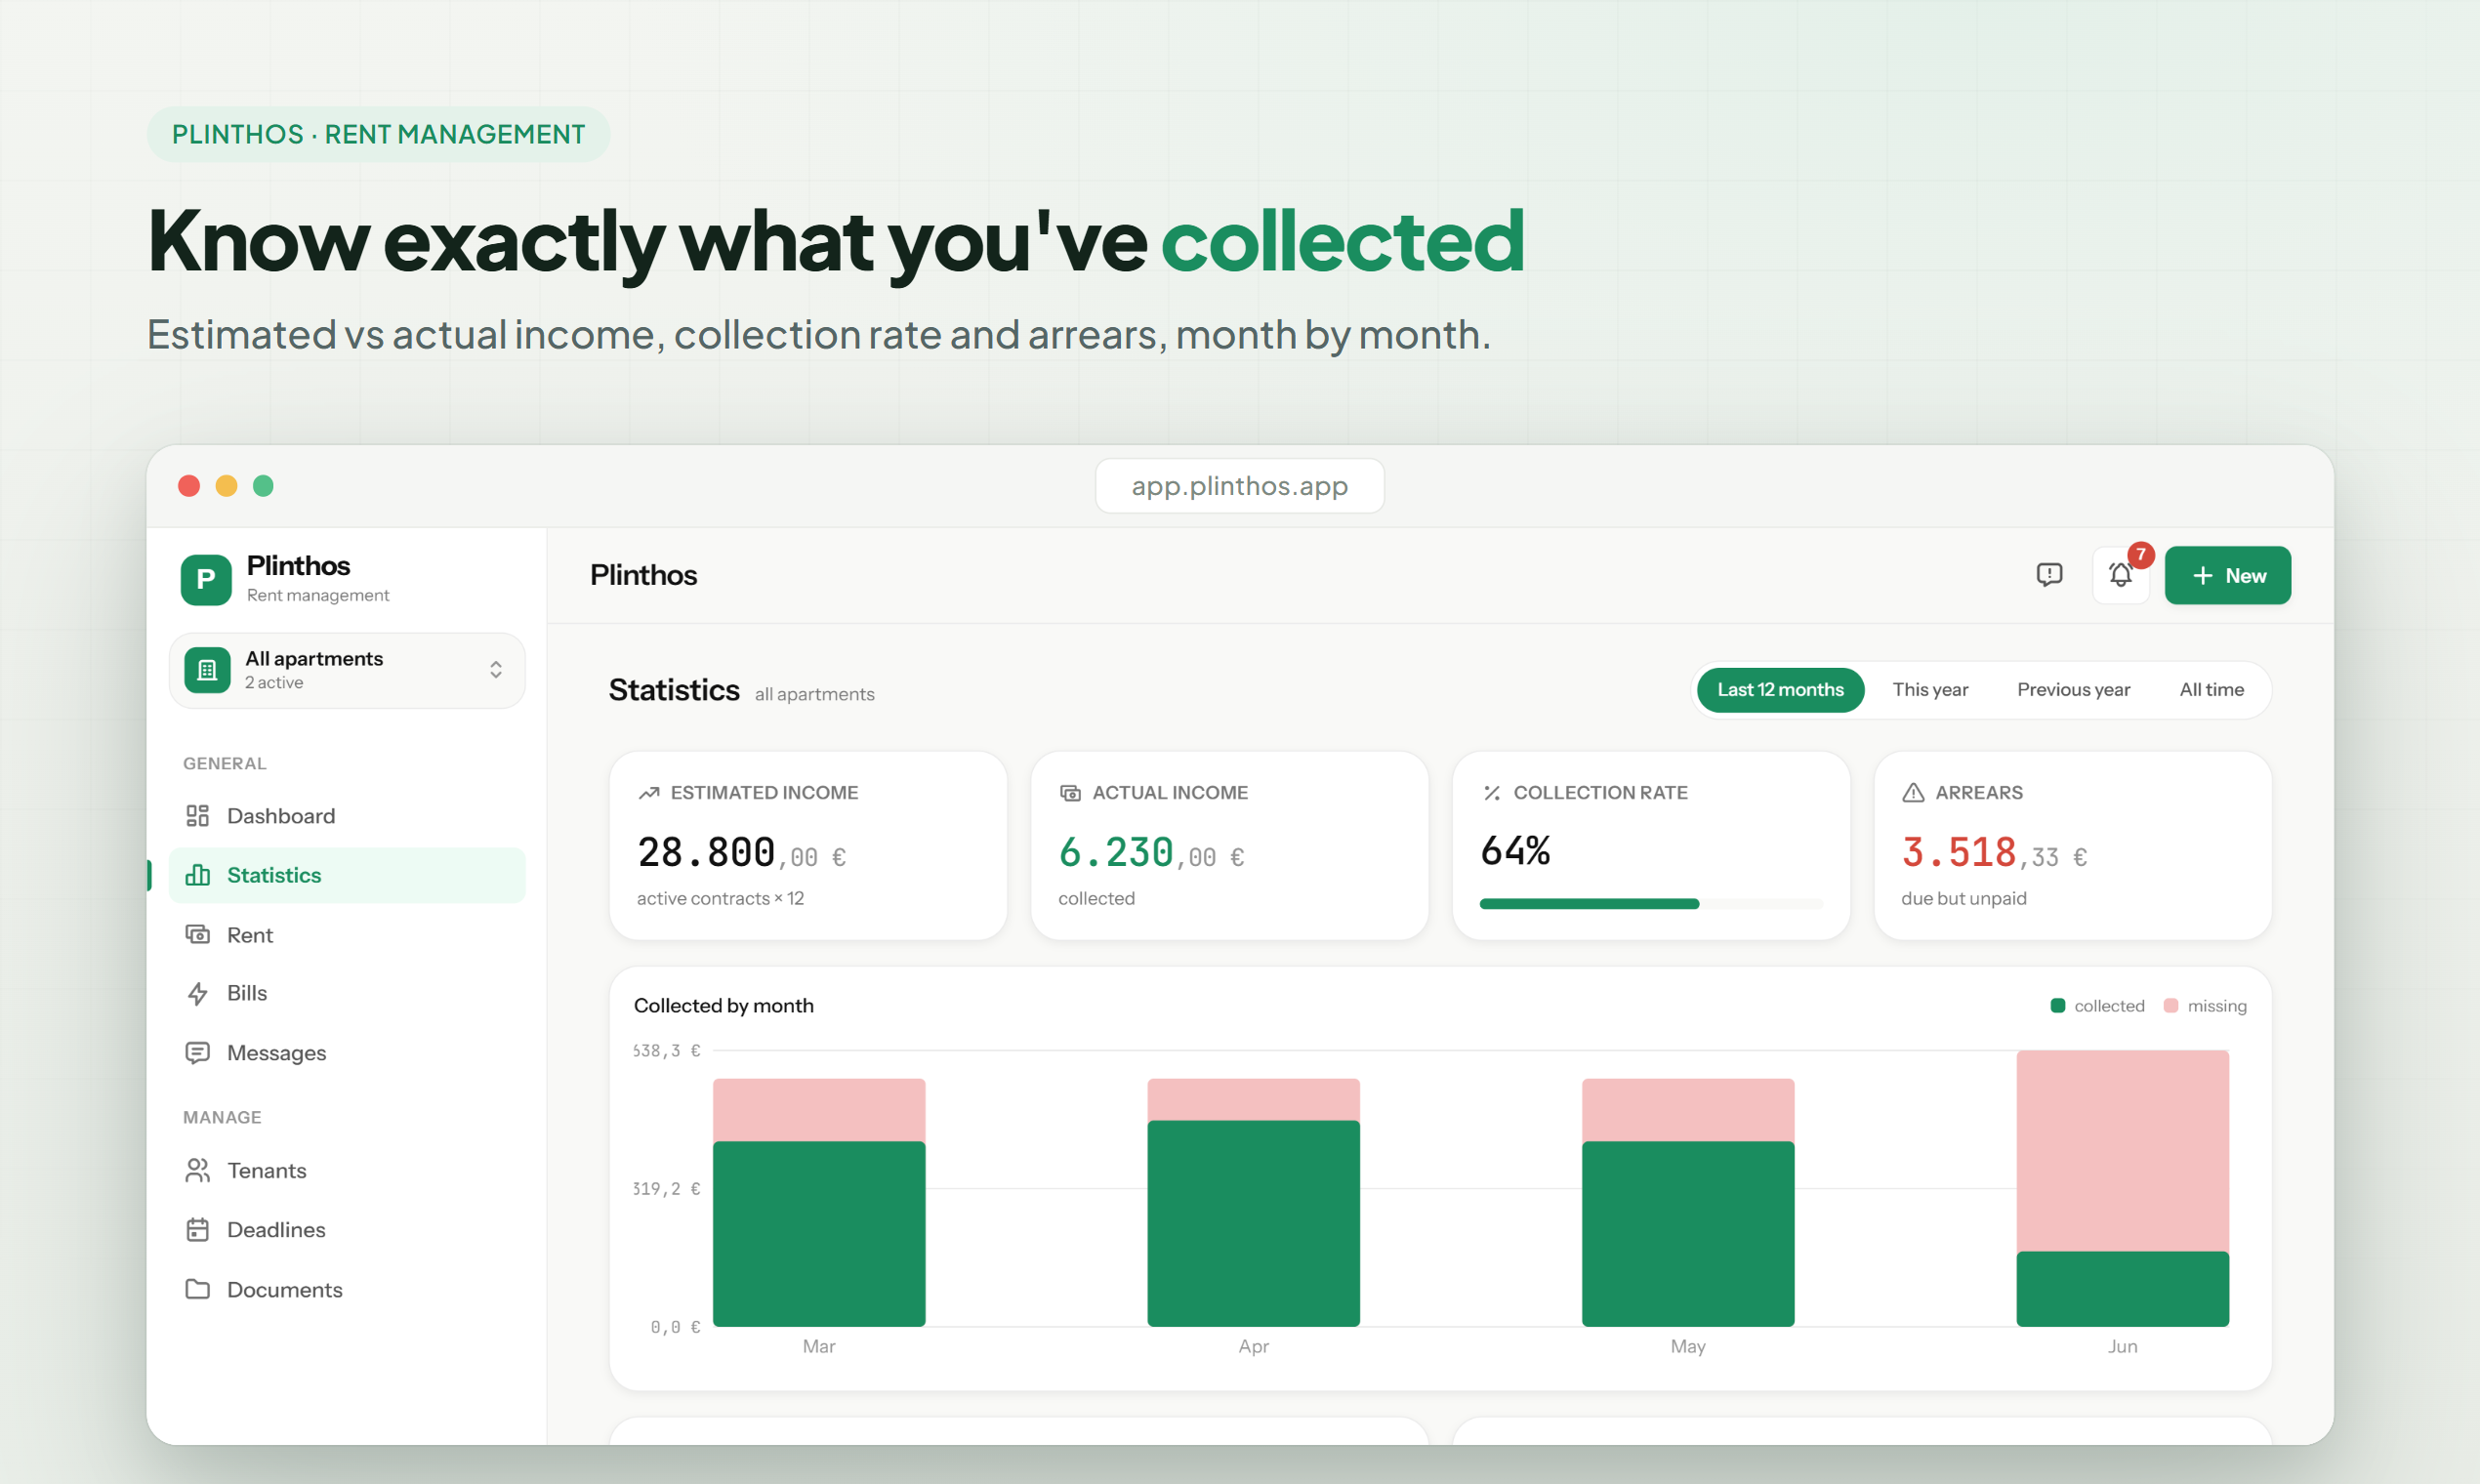Open the Tenants page
Viewport: 2480px width, 1484px height.
tap(347, 1170)
